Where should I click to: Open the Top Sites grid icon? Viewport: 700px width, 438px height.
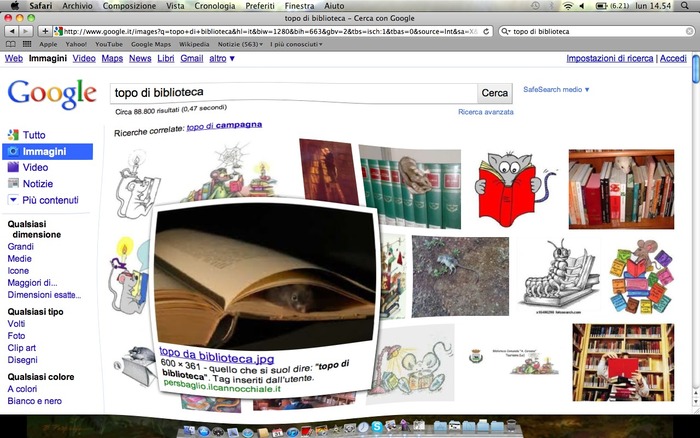point(27,44)
